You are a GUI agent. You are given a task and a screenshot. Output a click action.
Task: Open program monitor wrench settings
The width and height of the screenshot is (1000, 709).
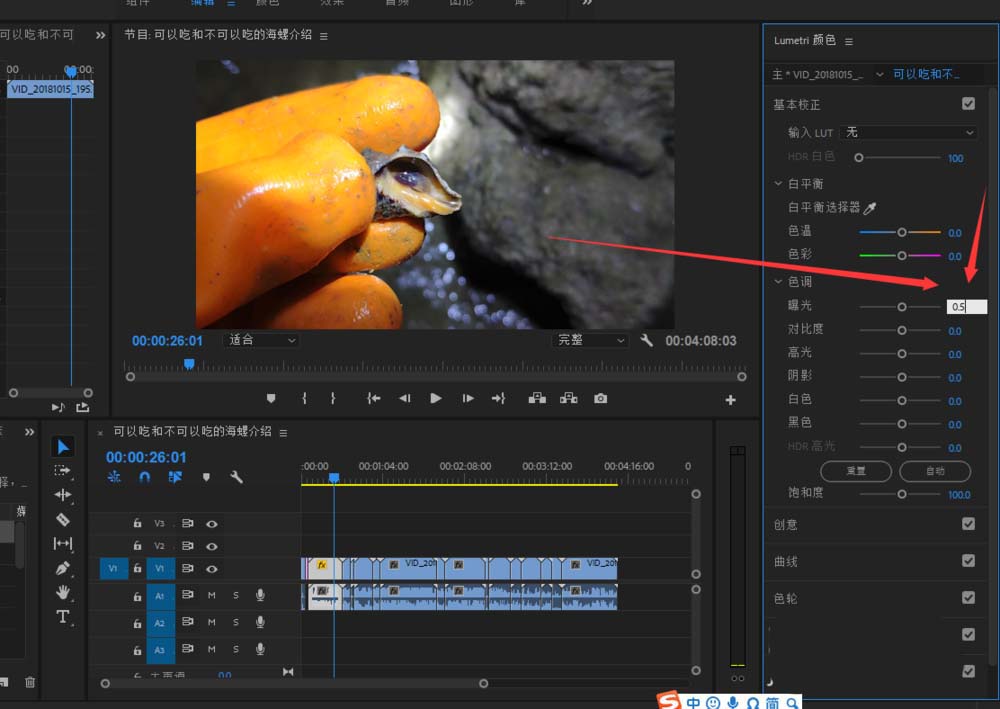click(x=647, y=340)
